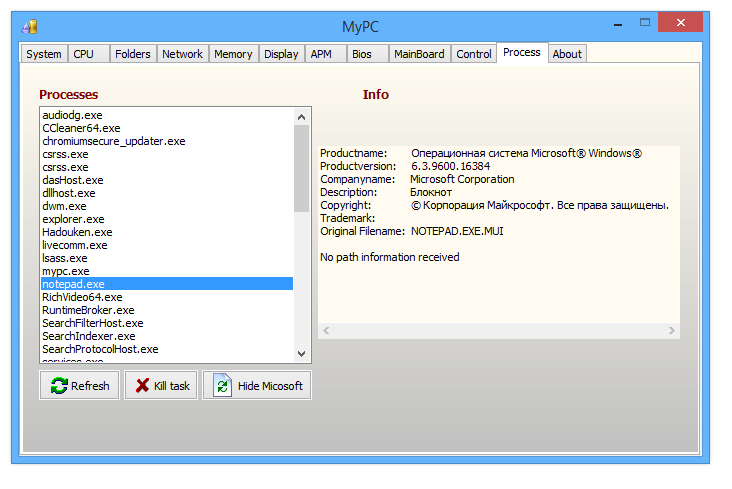Select SearchProtocolHost.exe process
The width and height of the screenshot is (732, 489).
point(167,349)
